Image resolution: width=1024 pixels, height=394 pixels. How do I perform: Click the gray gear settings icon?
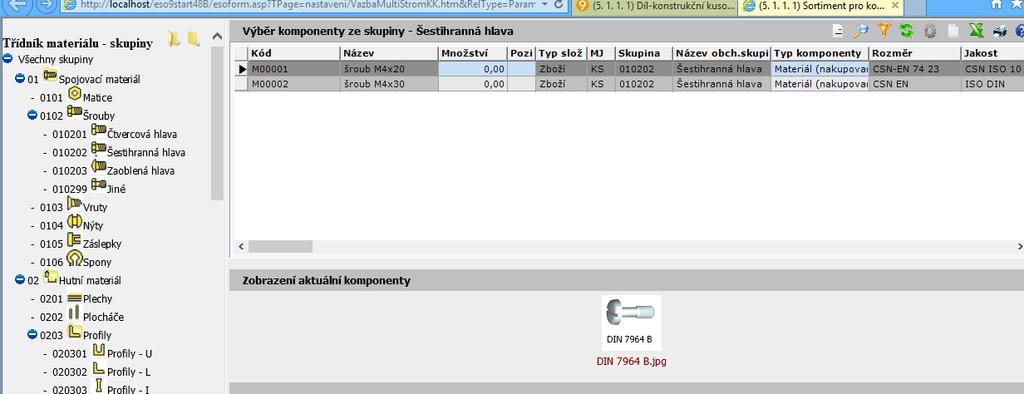coord(929,31)
